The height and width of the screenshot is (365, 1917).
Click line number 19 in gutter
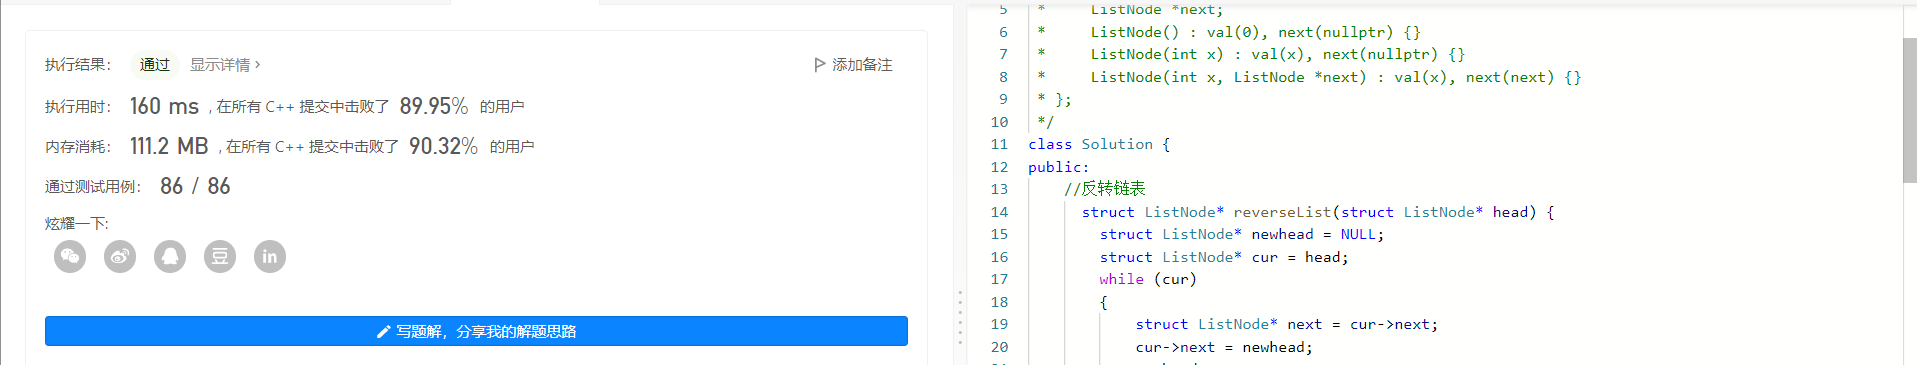pyautogui.click(x=999, y=324)
